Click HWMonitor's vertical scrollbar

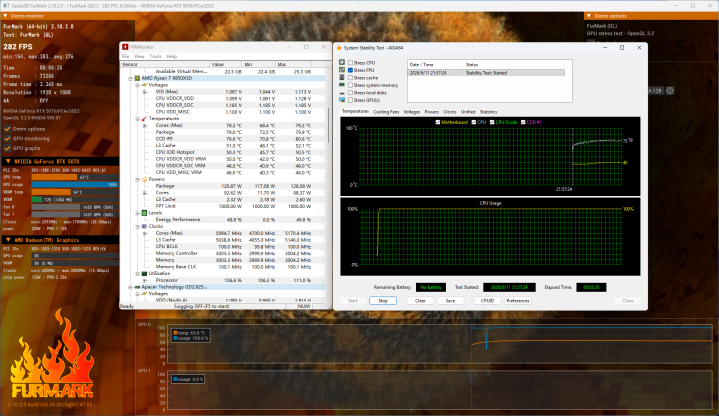(328, 126)
